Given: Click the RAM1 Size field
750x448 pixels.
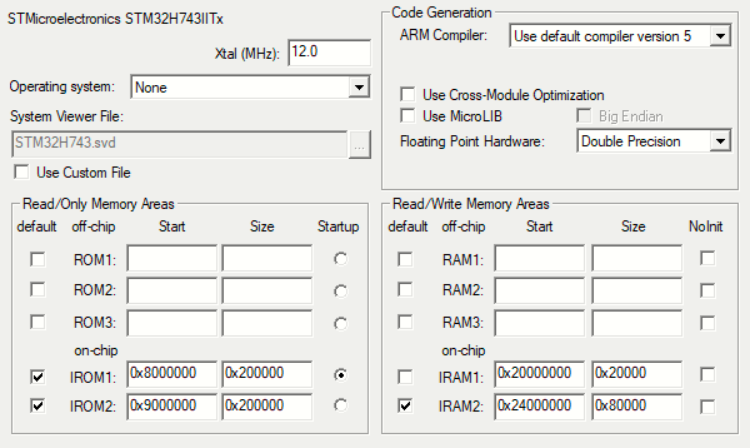Looking at the screenshot, I should 637,259.
